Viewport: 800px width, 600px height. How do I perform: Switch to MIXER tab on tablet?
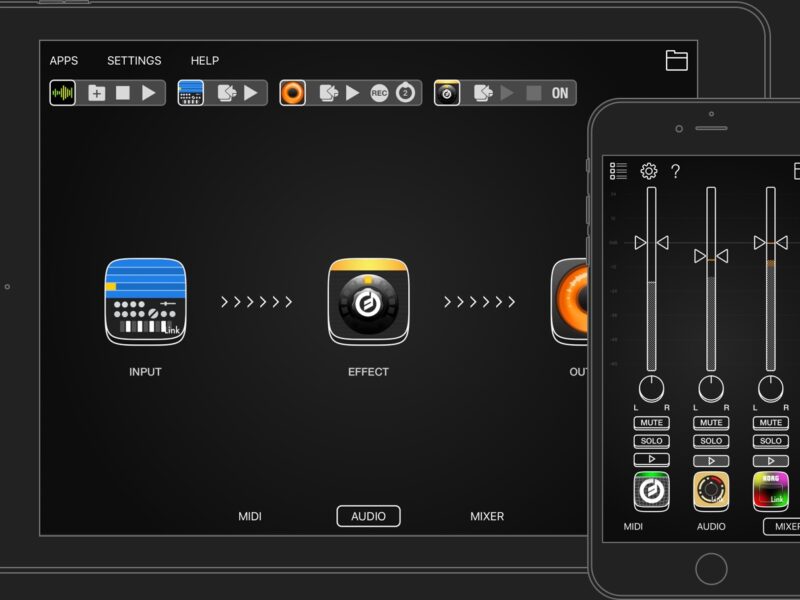(x=487, y=516)
